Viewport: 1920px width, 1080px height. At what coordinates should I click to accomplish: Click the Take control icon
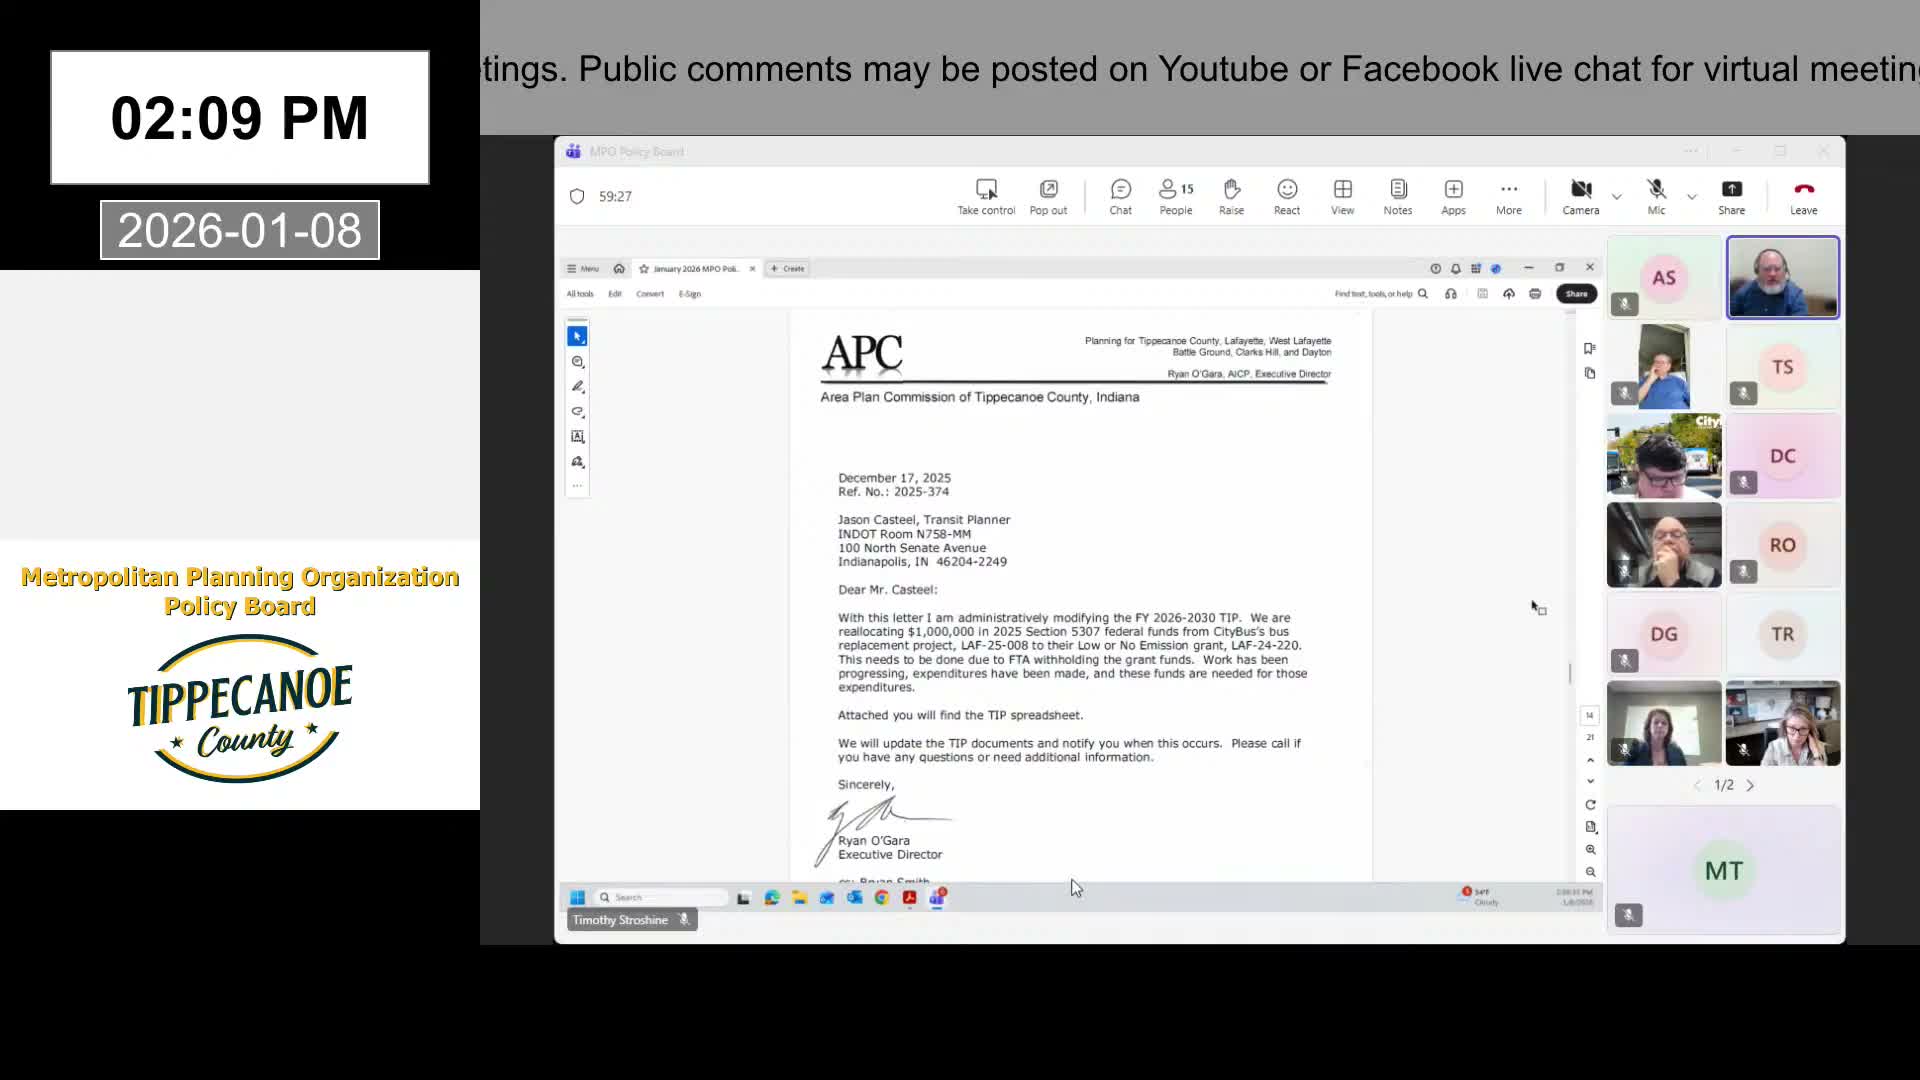pyautogui.click(x=986, y=190)
